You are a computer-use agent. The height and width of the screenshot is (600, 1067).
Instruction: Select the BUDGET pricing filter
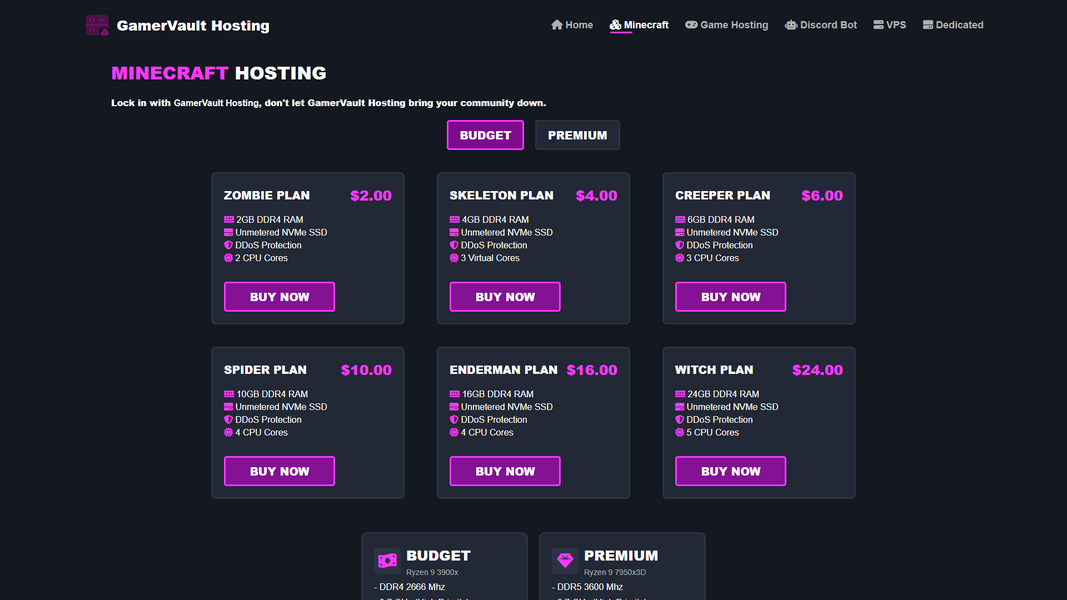485,134
